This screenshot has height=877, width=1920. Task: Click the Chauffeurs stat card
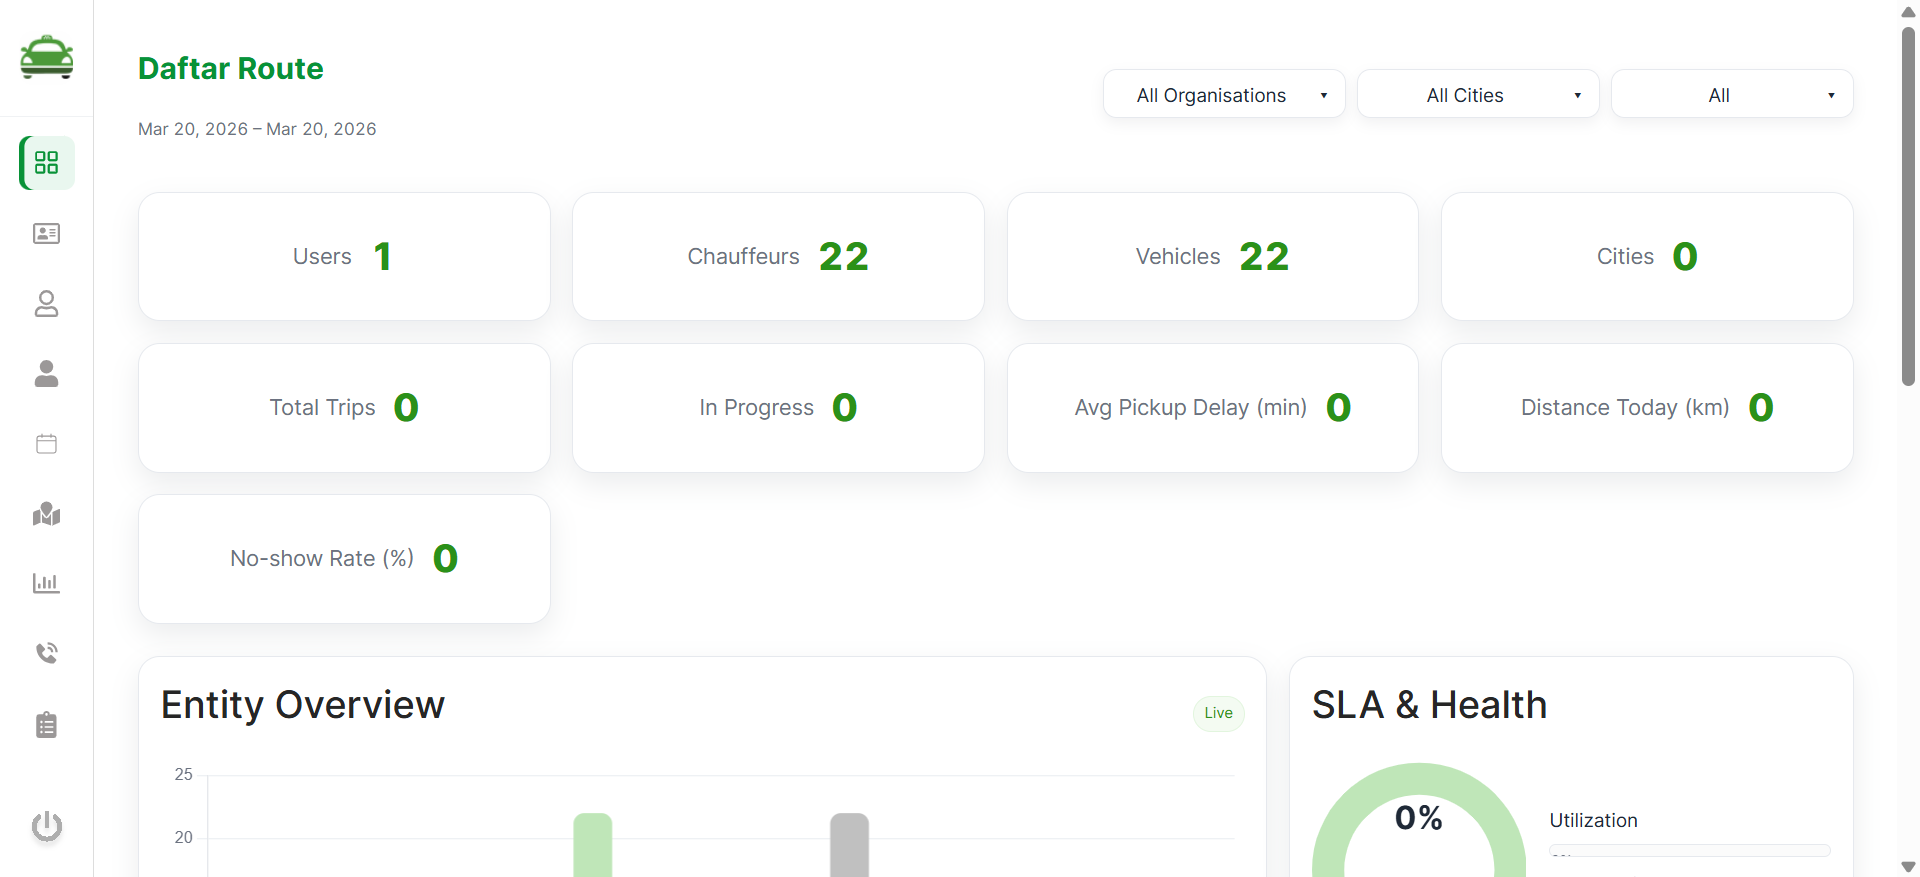tap(778, 257)
